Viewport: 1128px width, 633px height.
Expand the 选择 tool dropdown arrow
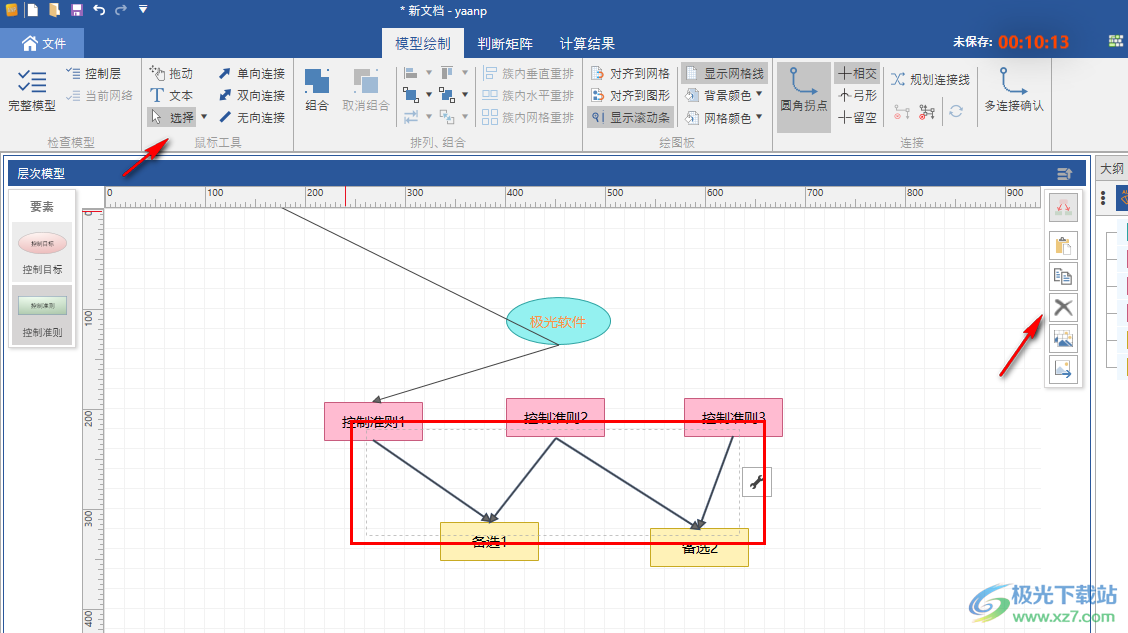pyautogui.click(x=204, y=117)
